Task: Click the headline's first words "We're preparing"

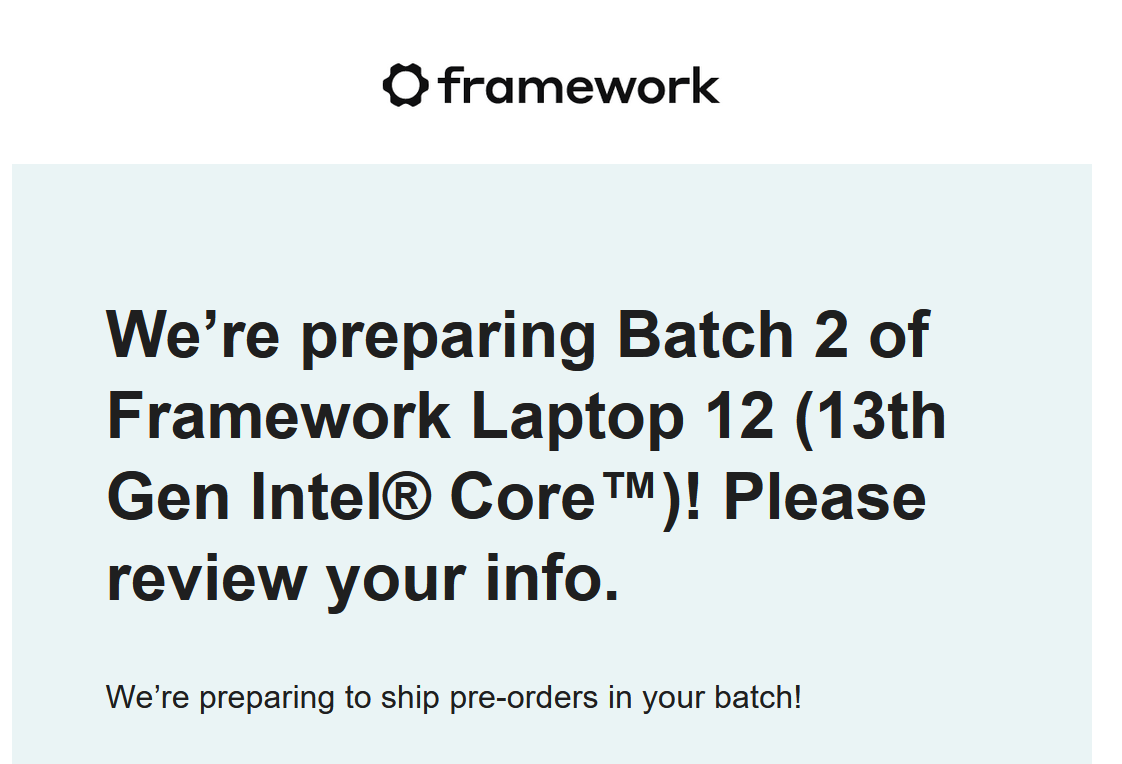Action: tap(351, 338)
